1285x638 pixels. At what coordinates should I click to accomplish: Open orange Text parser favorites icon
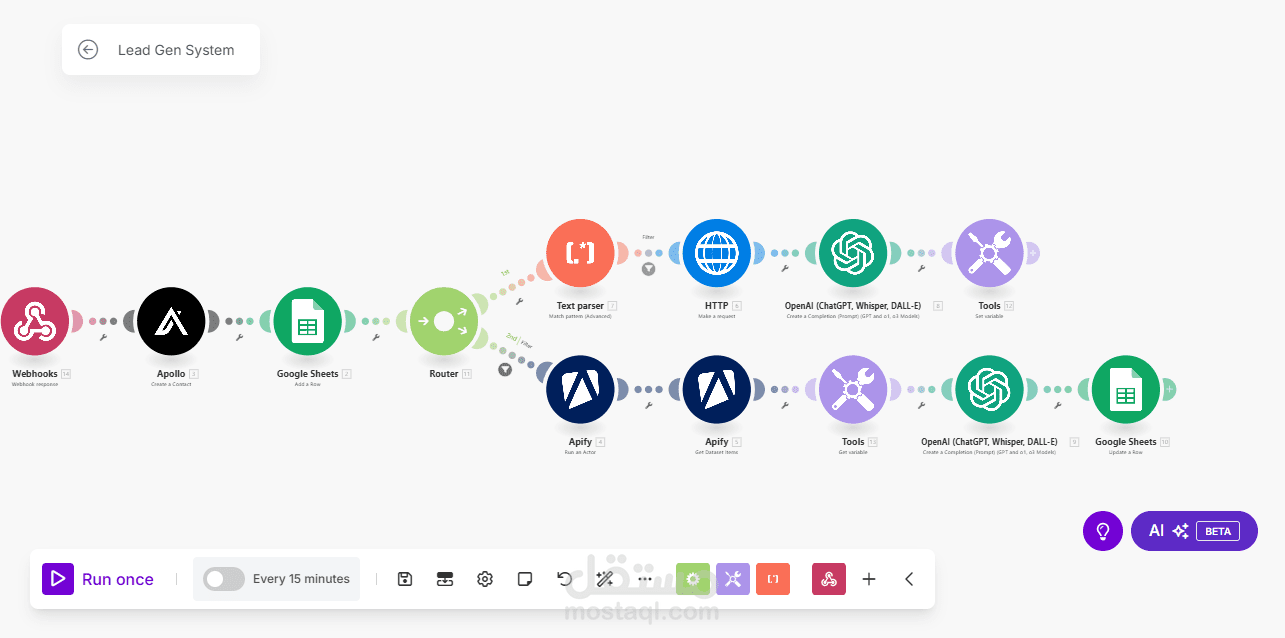coord(773,579)
